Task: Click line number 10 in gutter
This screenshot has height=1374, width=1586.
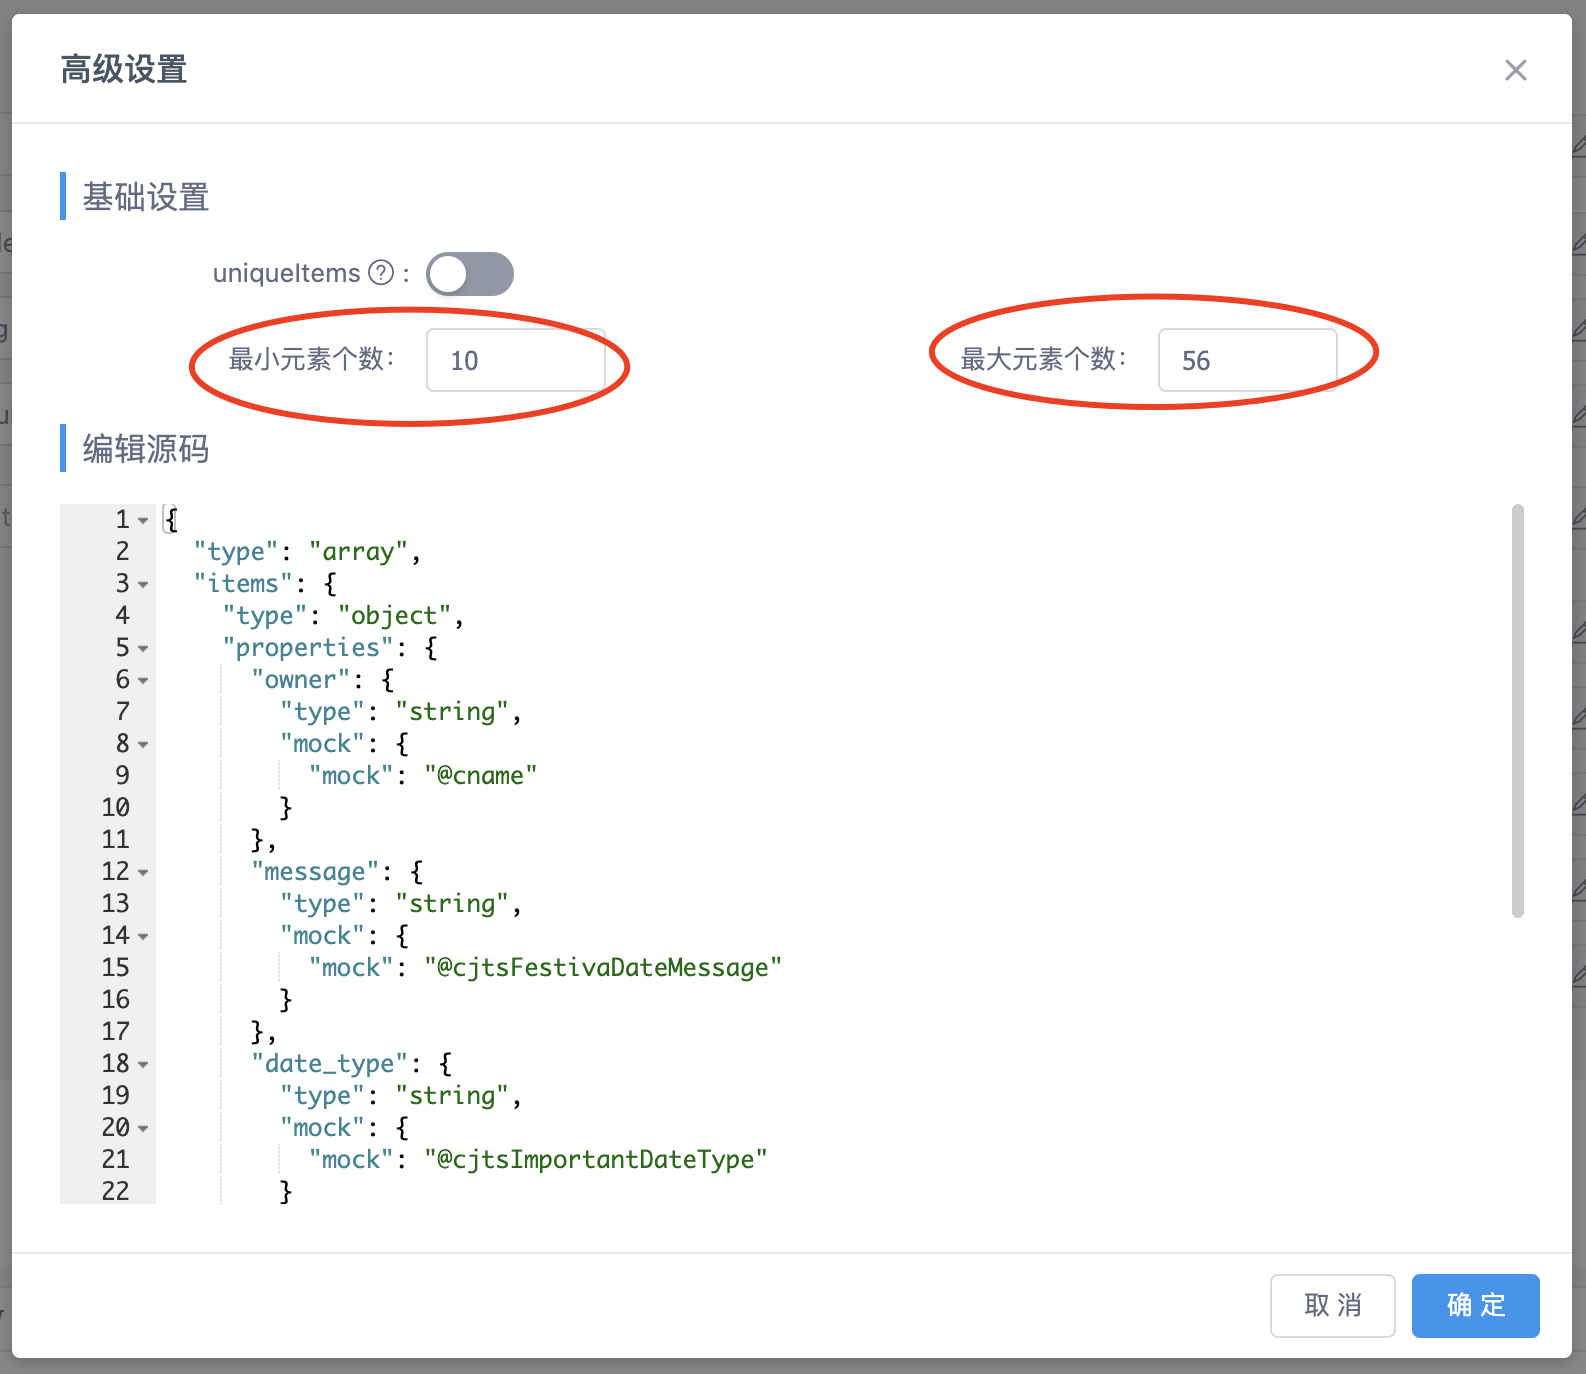Action: coord(116,807)
